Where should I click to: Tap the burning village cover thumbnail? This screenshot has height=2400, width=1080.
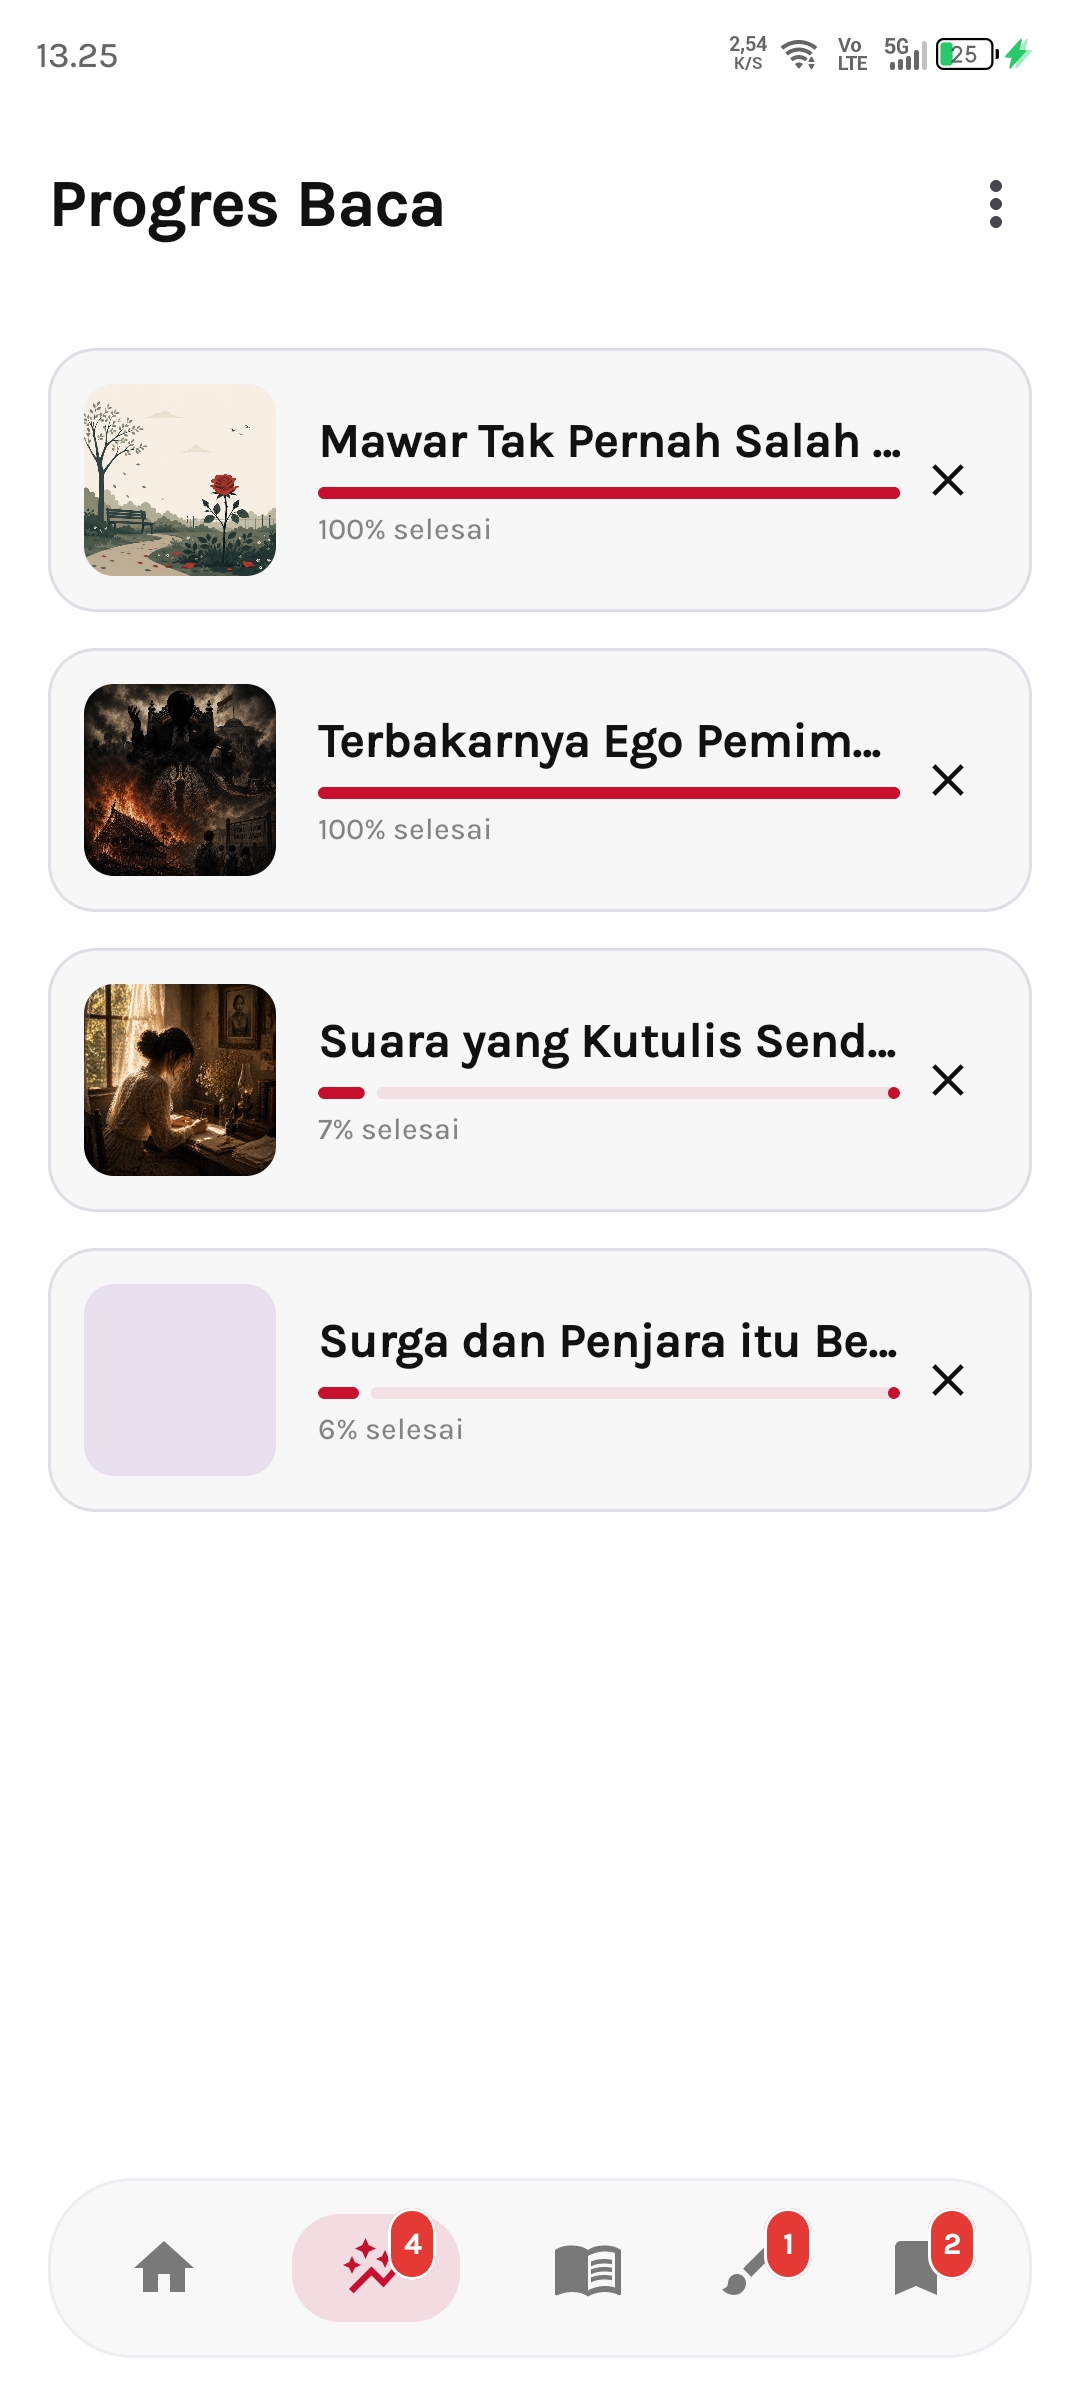(x=180, y=780)
